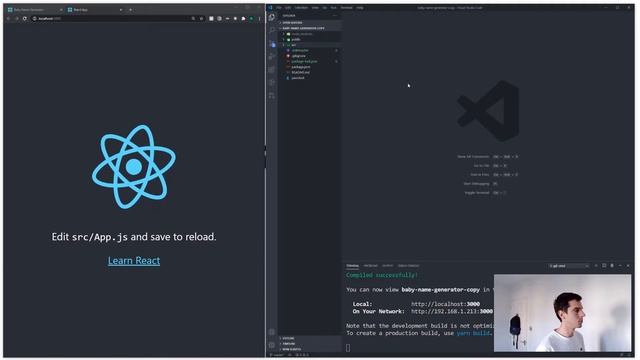Viewport: 640px width, 360px height.
Task: Expand the NPM SCRIPTS section
Action: click(x=310, y=349)
